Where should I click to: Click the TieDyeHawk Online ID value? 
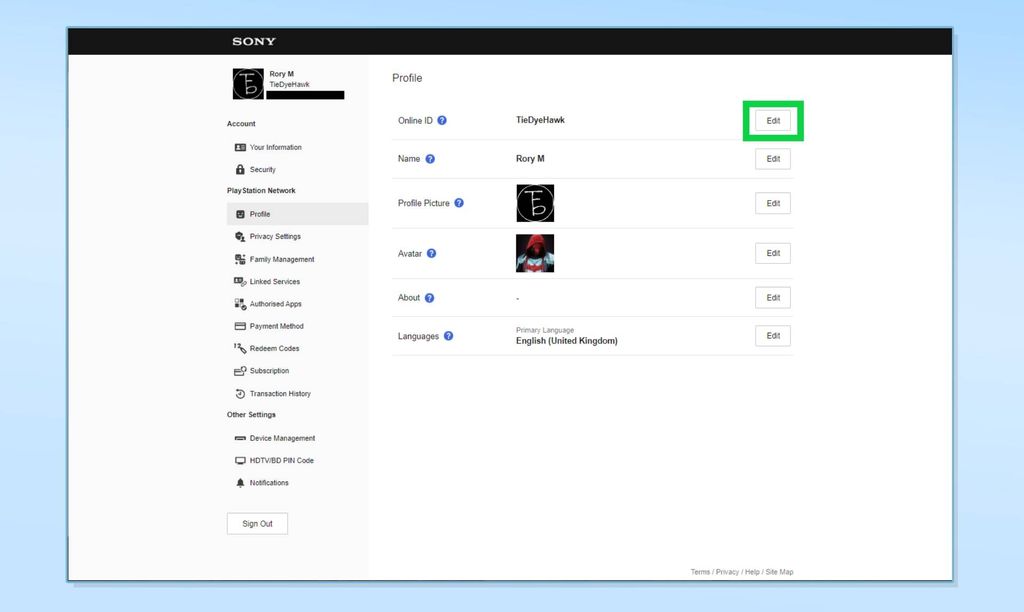(540, 120)
